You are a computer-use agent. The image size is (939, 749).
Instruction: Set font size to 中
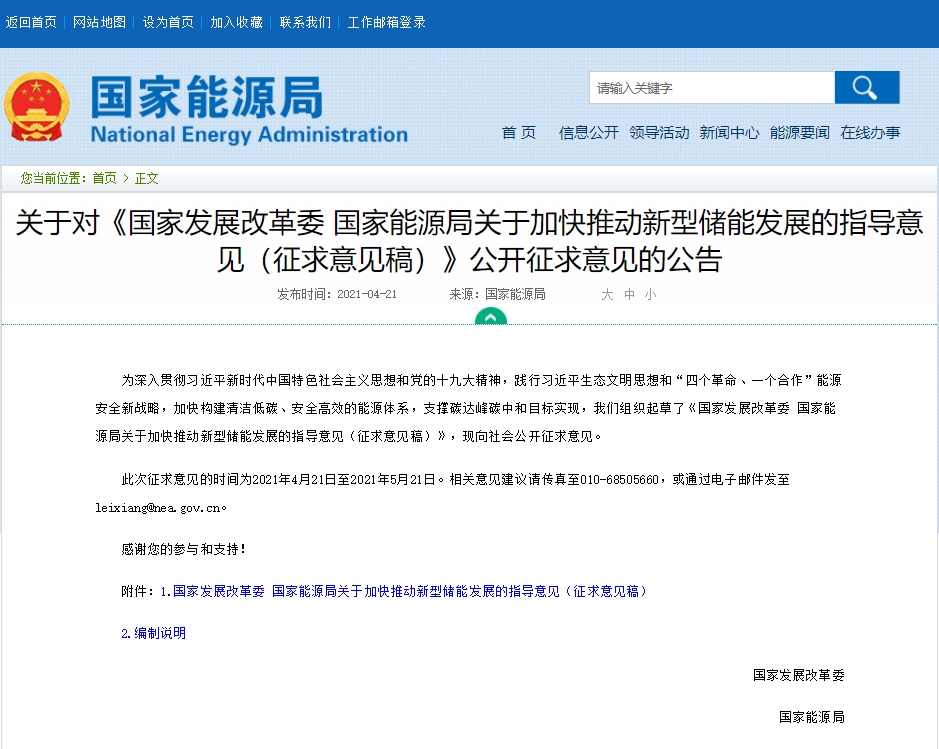coord(629,294)
